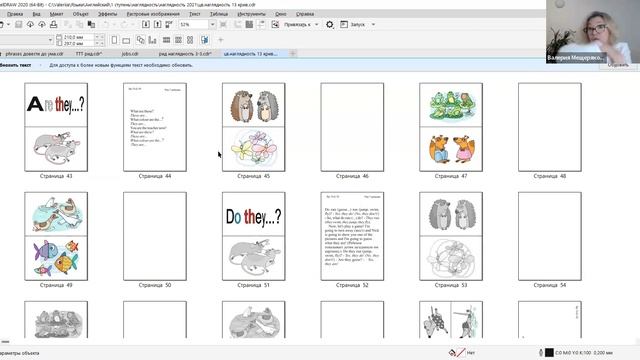
Task: Switch to phrases довести до ума.cdr tab
Action: pyautogui.click(x=35, y=53)
